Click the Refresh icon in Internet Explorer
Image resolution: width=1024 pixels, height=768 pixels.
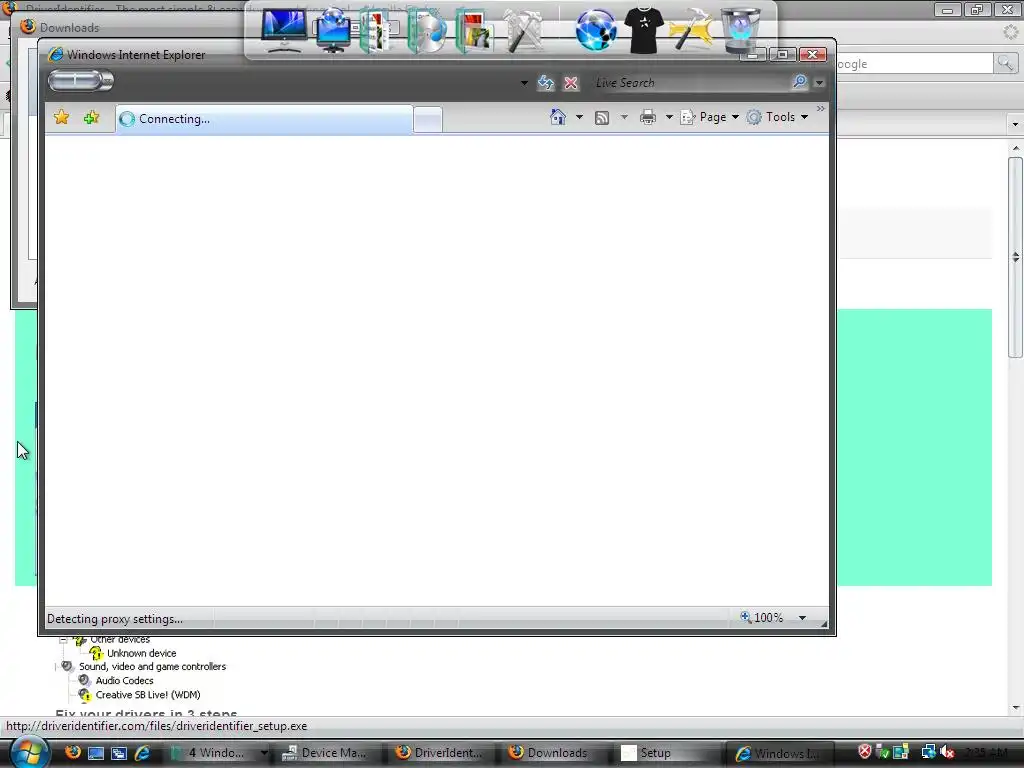(546, 83)
